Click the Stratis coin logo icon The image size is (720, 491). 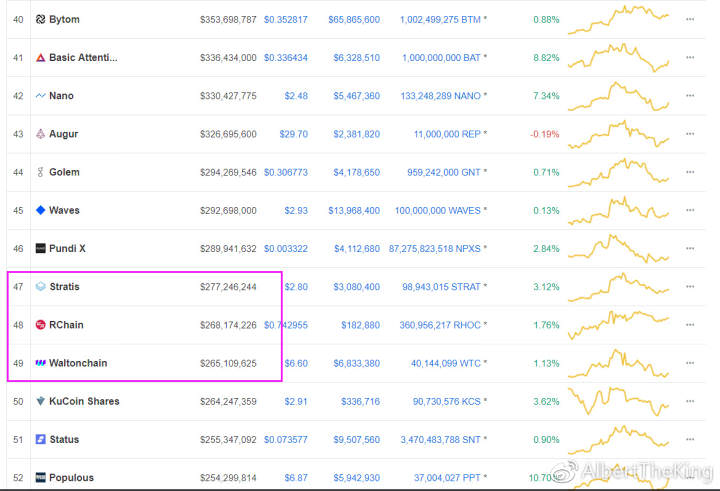(x=40, y=287)
